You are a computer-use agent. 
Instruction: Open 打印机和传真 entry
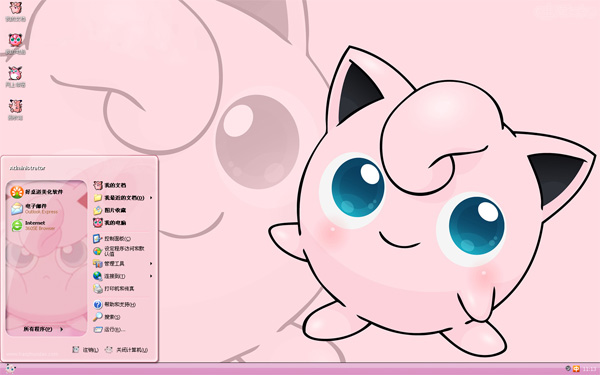tap(114, 289)
